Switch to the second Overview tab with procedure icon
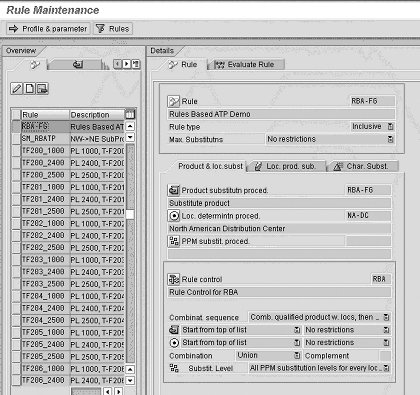 77,64
